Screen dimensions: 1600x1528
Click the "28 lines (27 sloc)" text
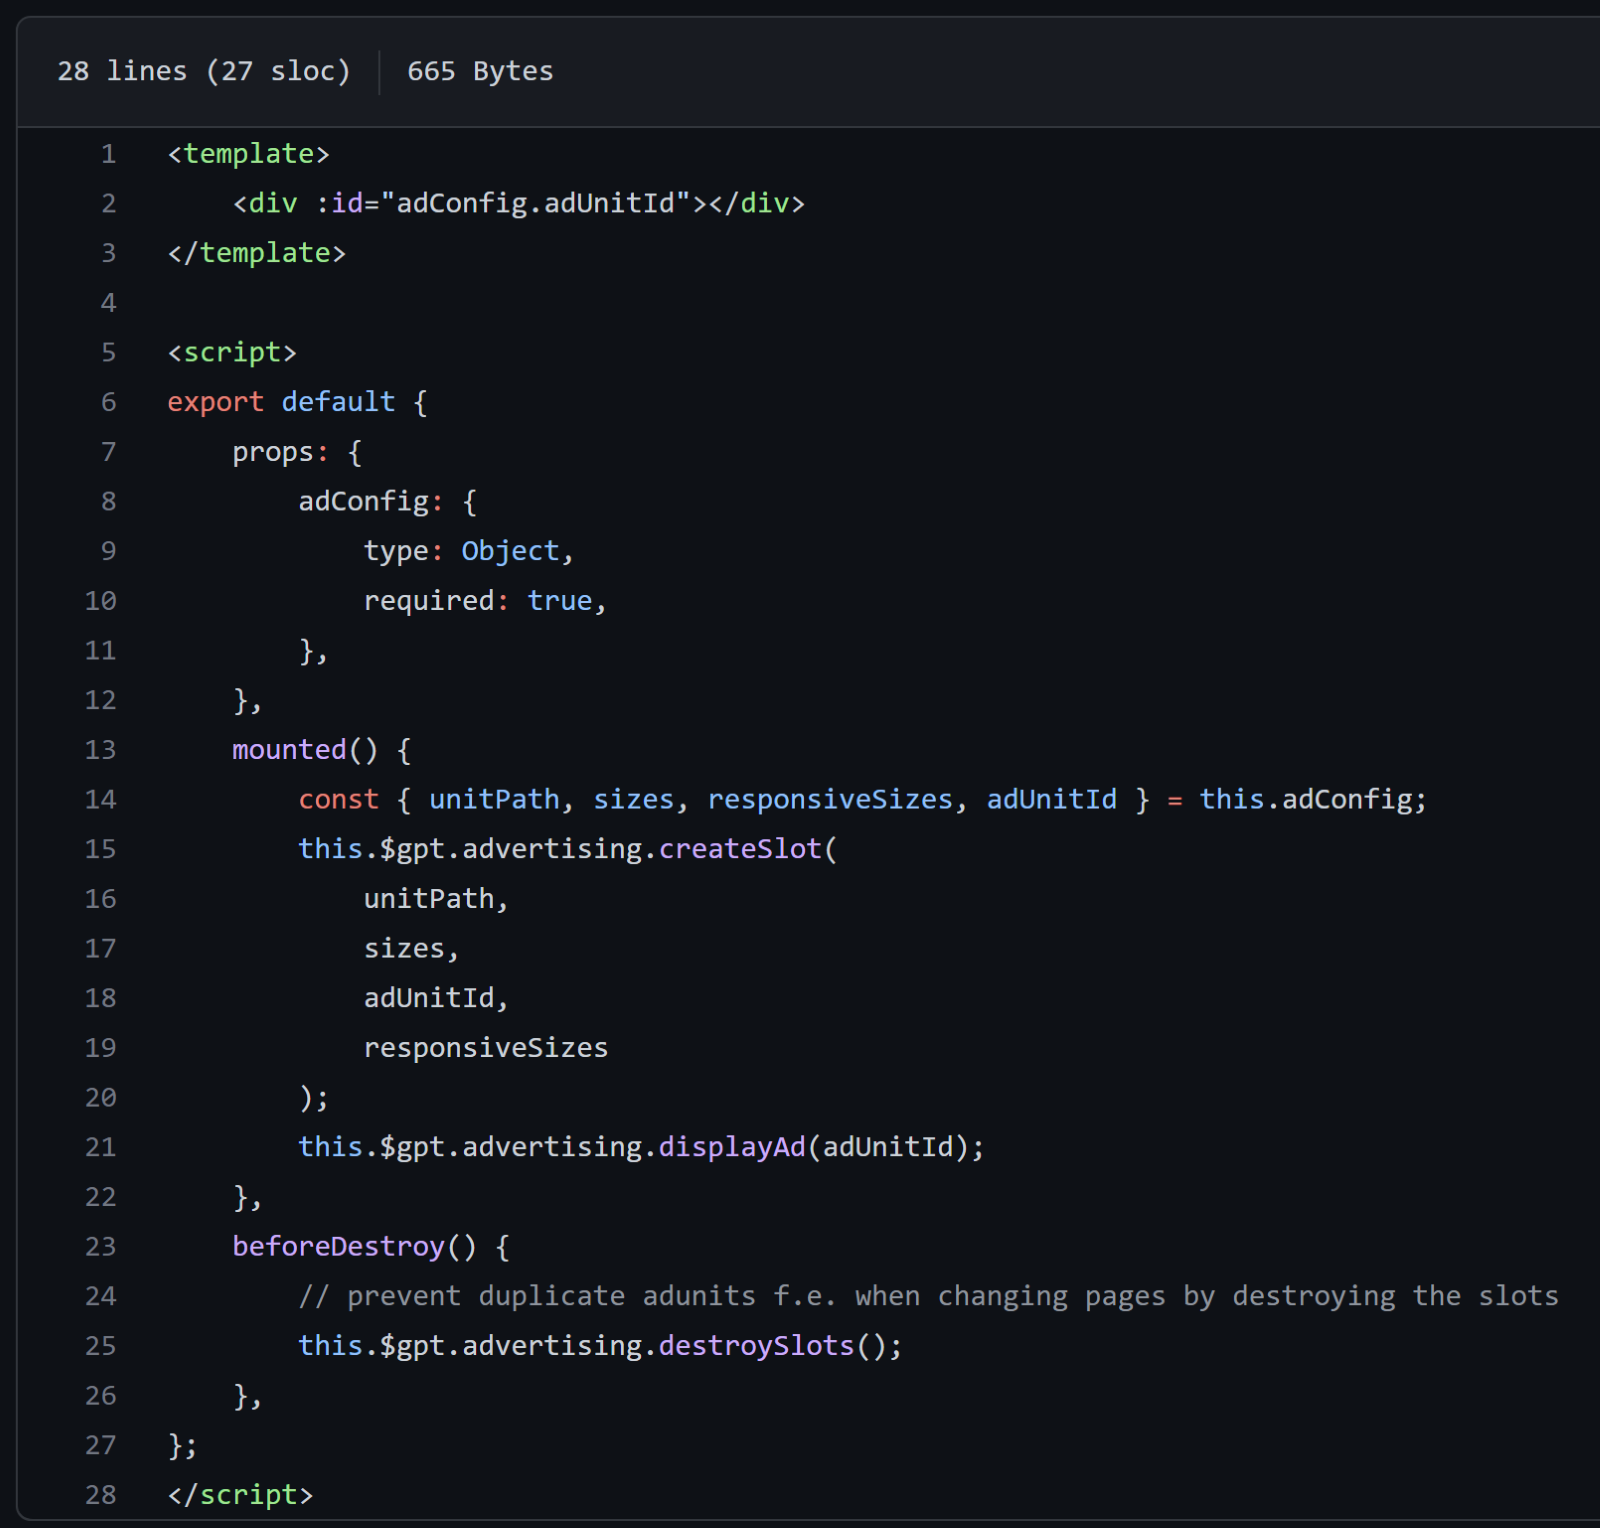204,71
